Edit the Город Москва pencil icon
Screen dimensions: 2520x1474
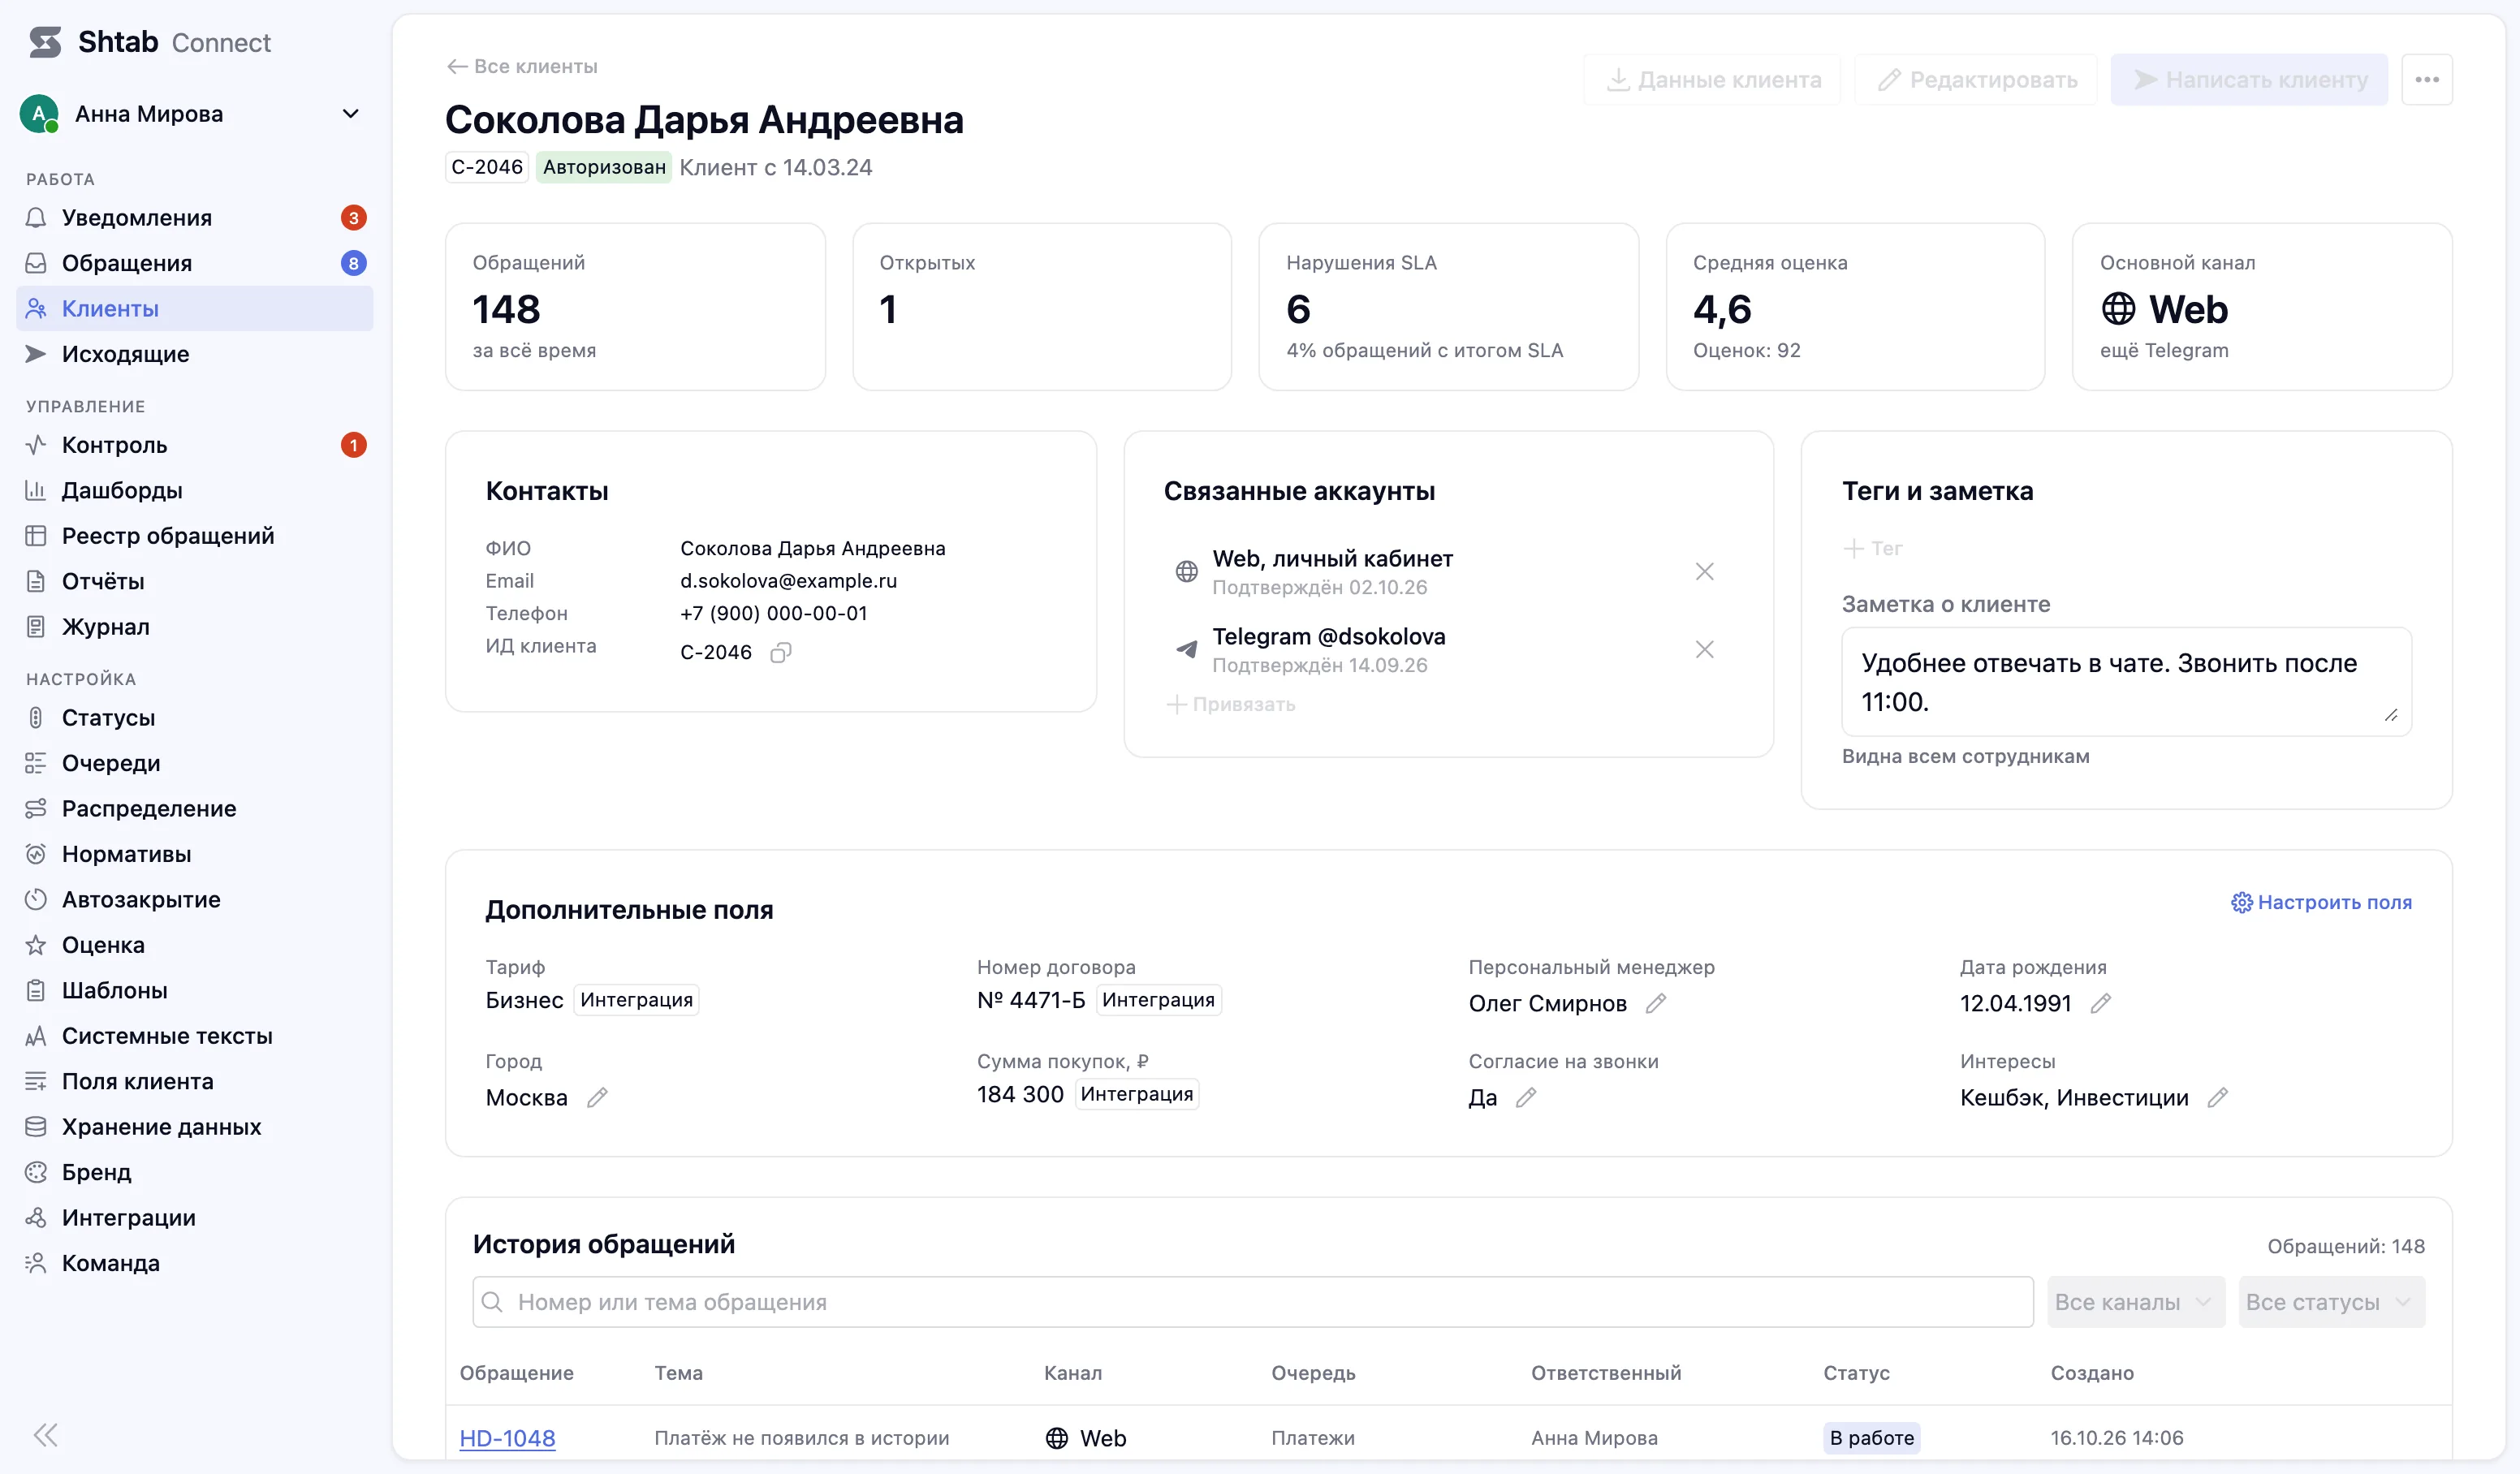(597, 1098)
